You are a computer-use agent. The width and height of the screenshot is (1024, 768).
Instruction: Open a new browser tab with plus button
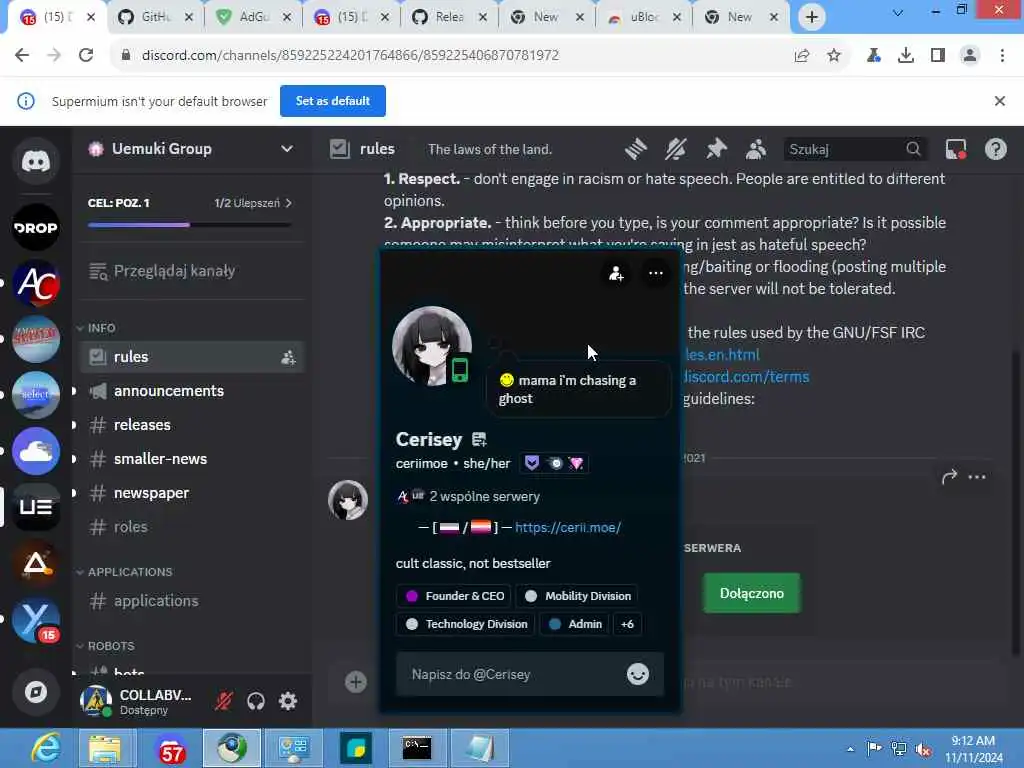click(x=811, y=17)
